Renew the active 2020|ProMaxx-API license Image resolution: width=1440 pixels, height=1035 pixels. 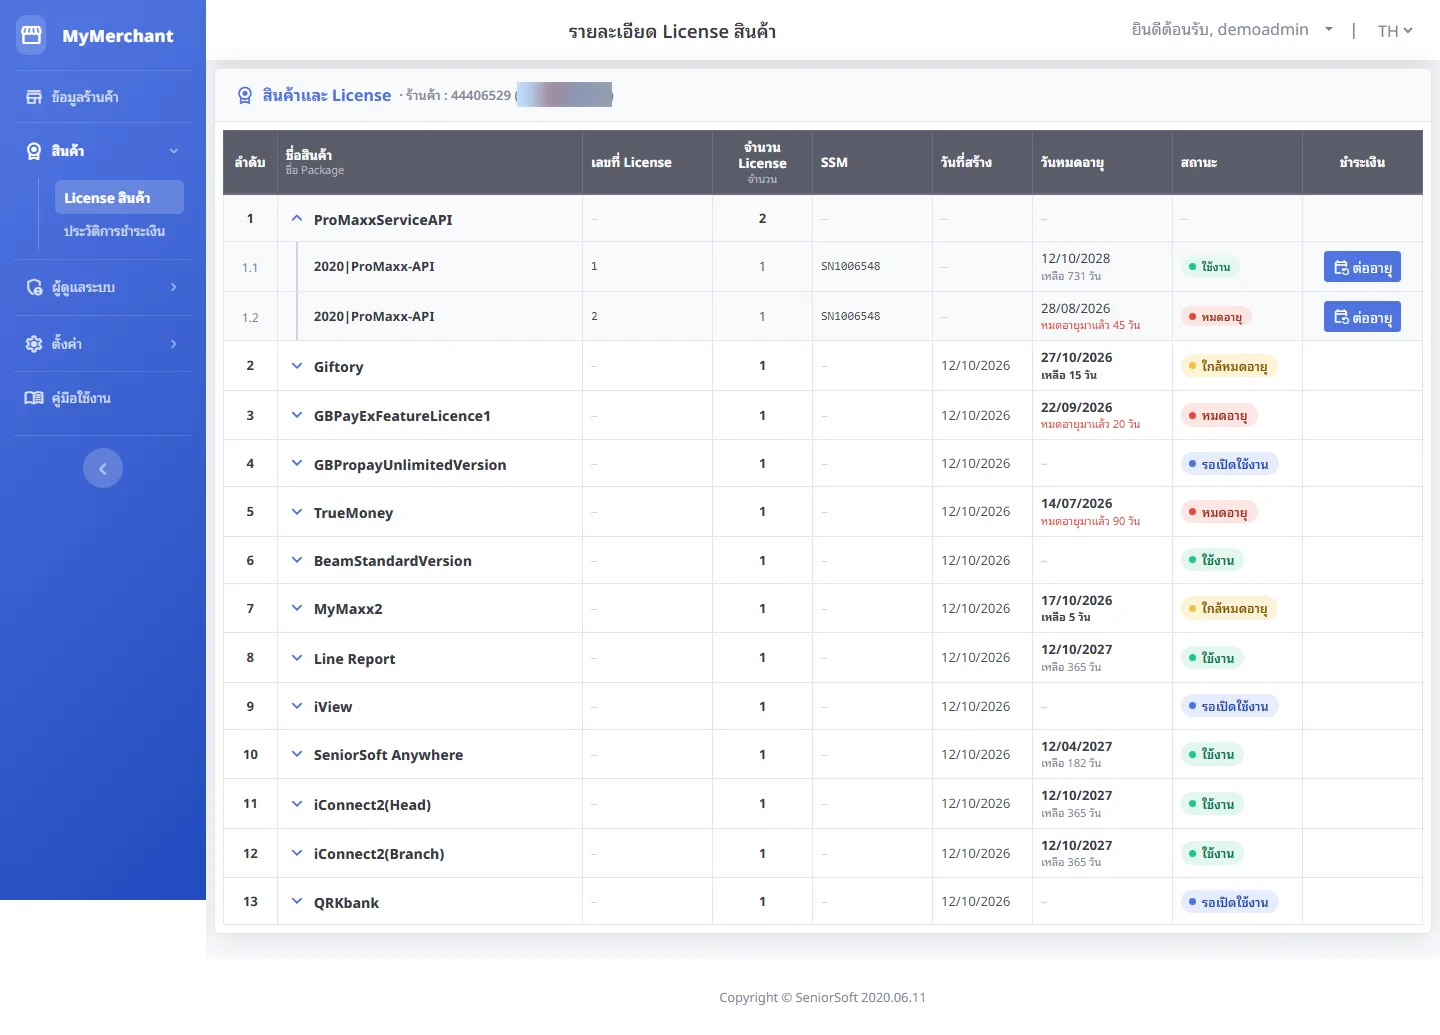click(1362, 267)
